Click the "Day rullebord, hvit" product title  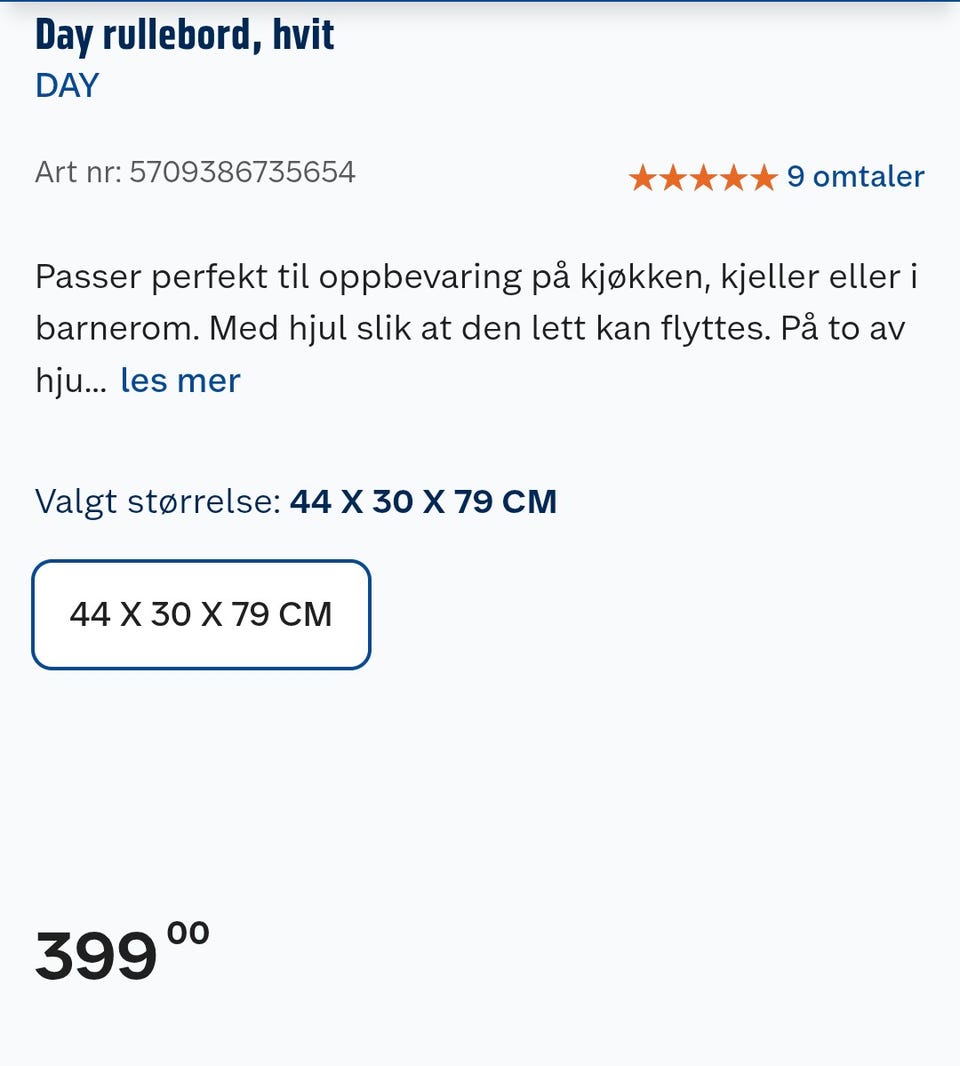[185, 34]
